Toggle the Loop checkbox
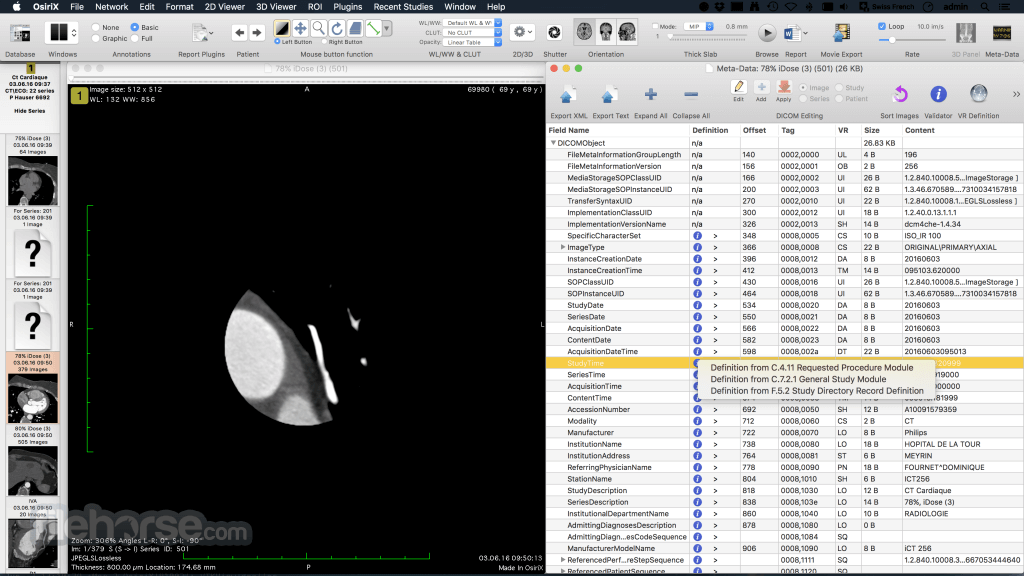 [882, 27]
